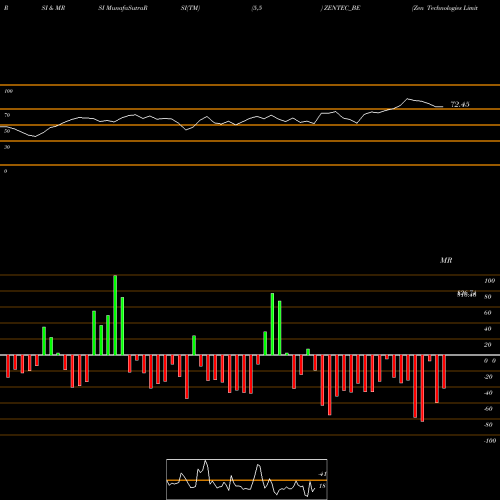The image size is (500, 500).
Task: Click the MR axis label -80
Action: [x=488, y=425]
